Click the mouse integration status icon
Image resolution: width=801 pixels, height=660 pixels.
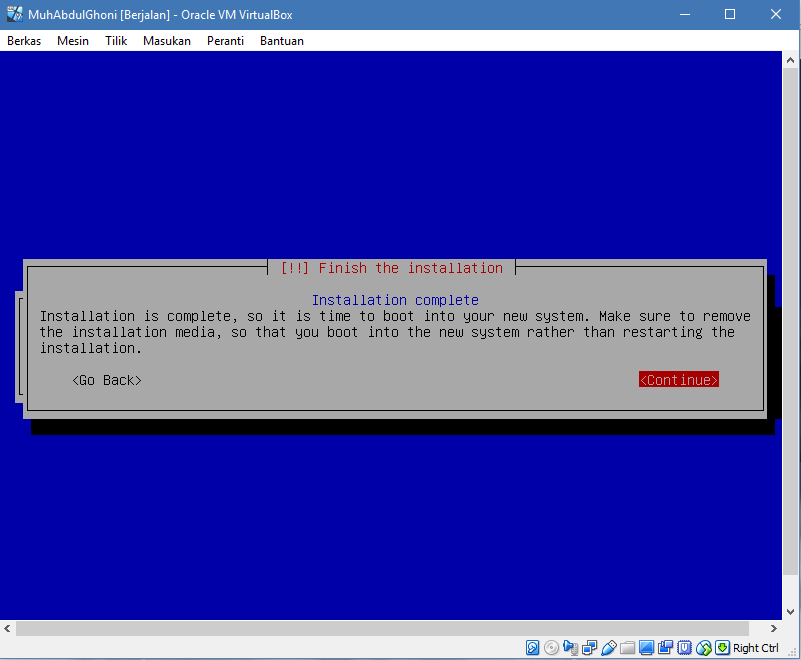tap(703, 648)
